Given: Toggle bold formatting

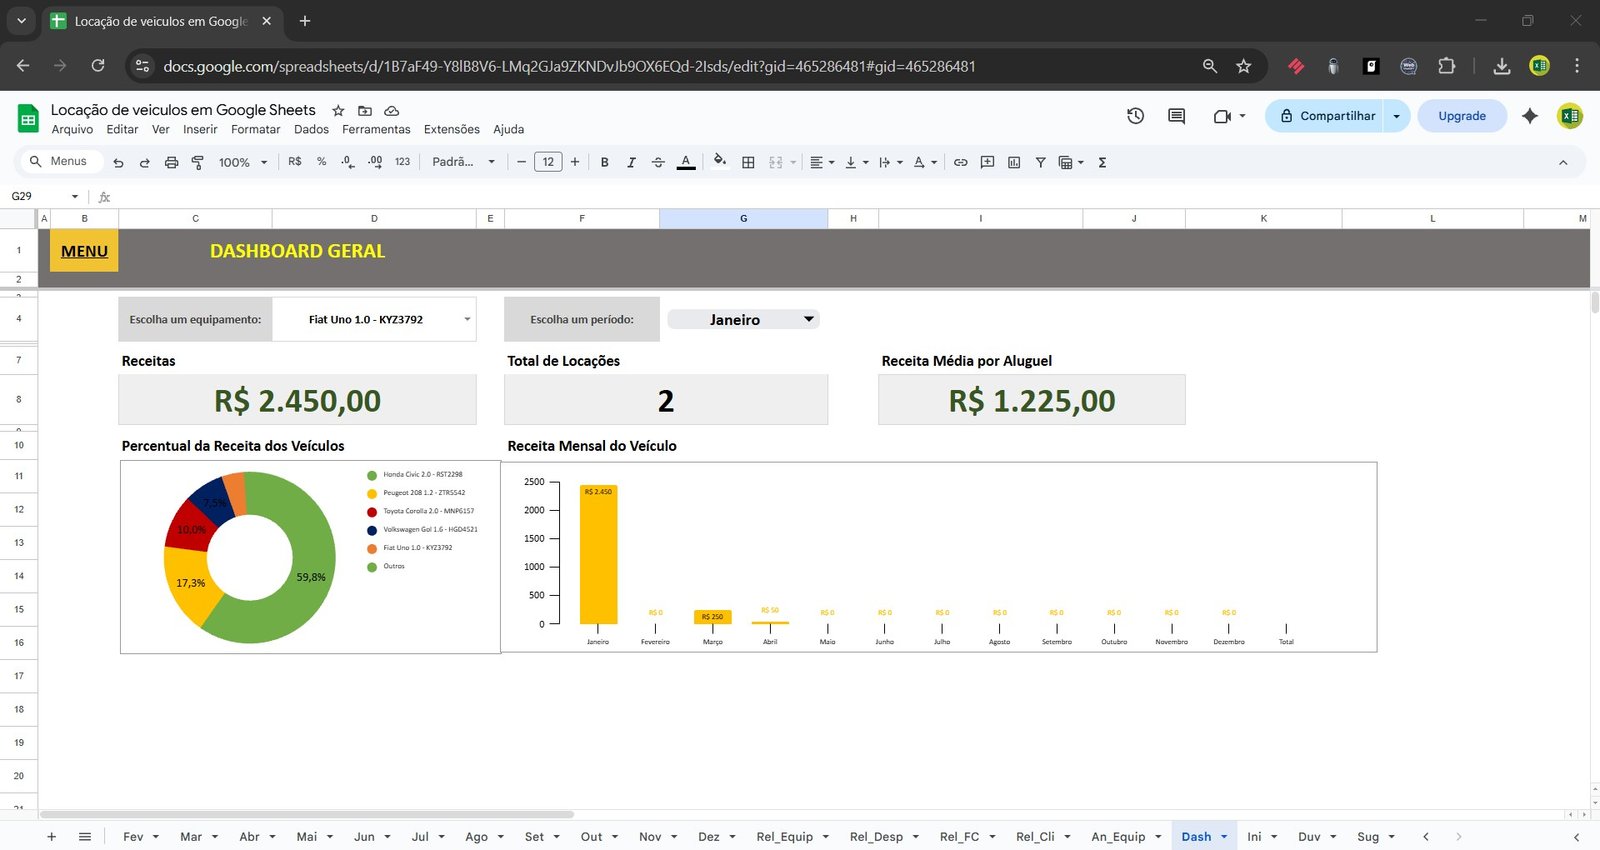Looking at the screenshot, I should (x=604, y=162).
